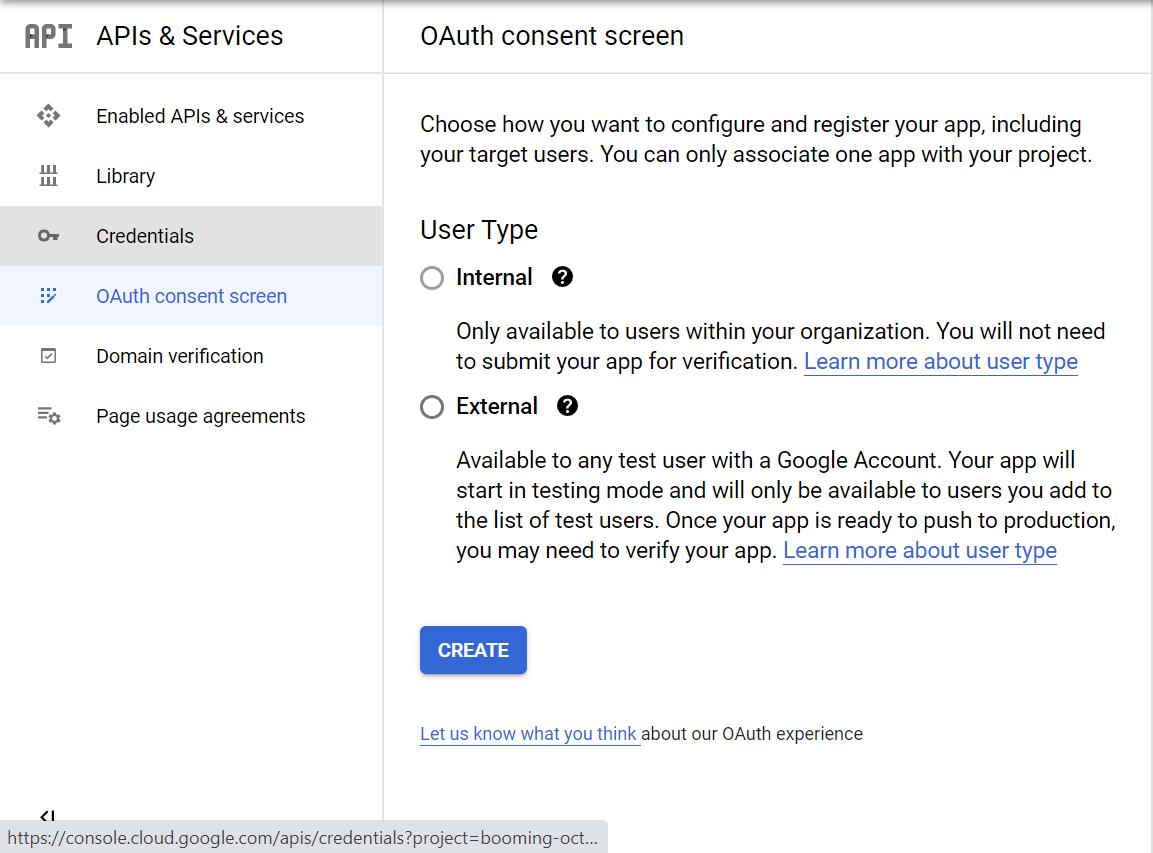Open help for the Internal user type

coord(562,277)
